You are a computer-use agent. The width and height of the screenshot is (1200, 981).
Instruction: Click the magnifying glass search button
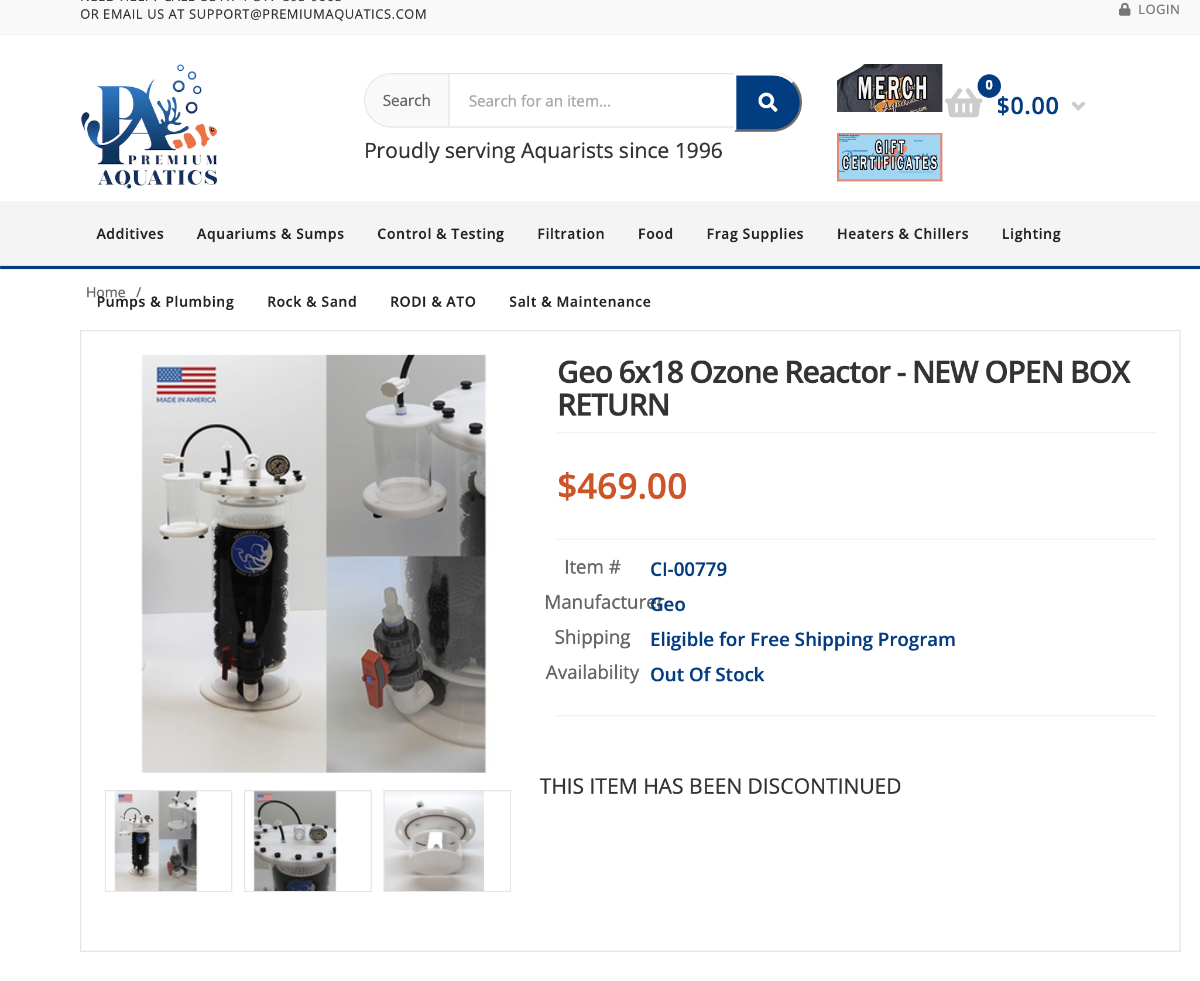pyautogui.click(x=768, y=102)
